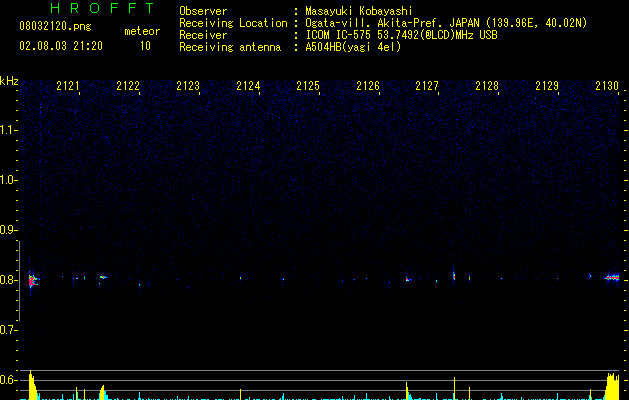Click the Receiving Location label
The width and height of the screenshot is (629, 400).
coord(233,23)
